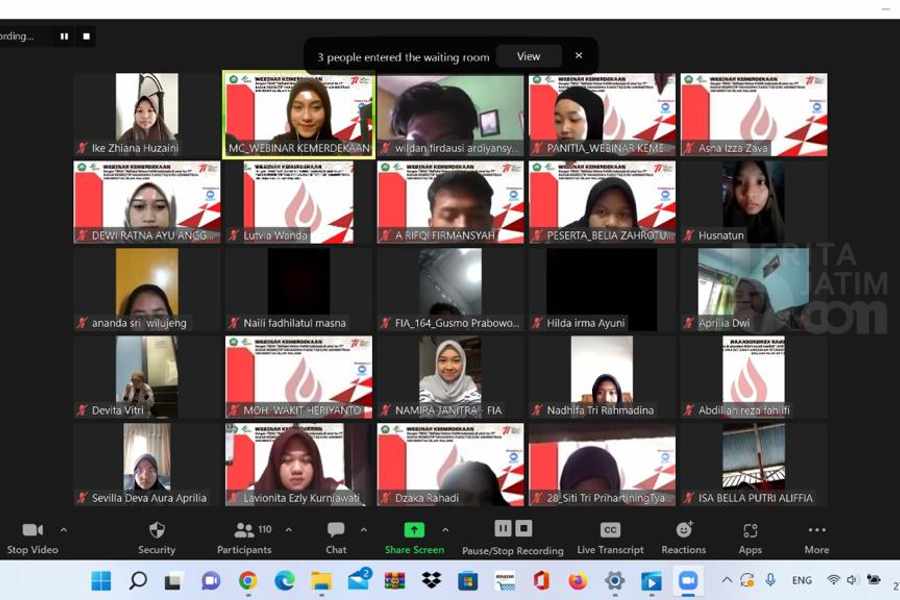This screenshot has height=600, width=900.
Task: Expand options arrow beside Chat
Action: (x=364, y=530)
